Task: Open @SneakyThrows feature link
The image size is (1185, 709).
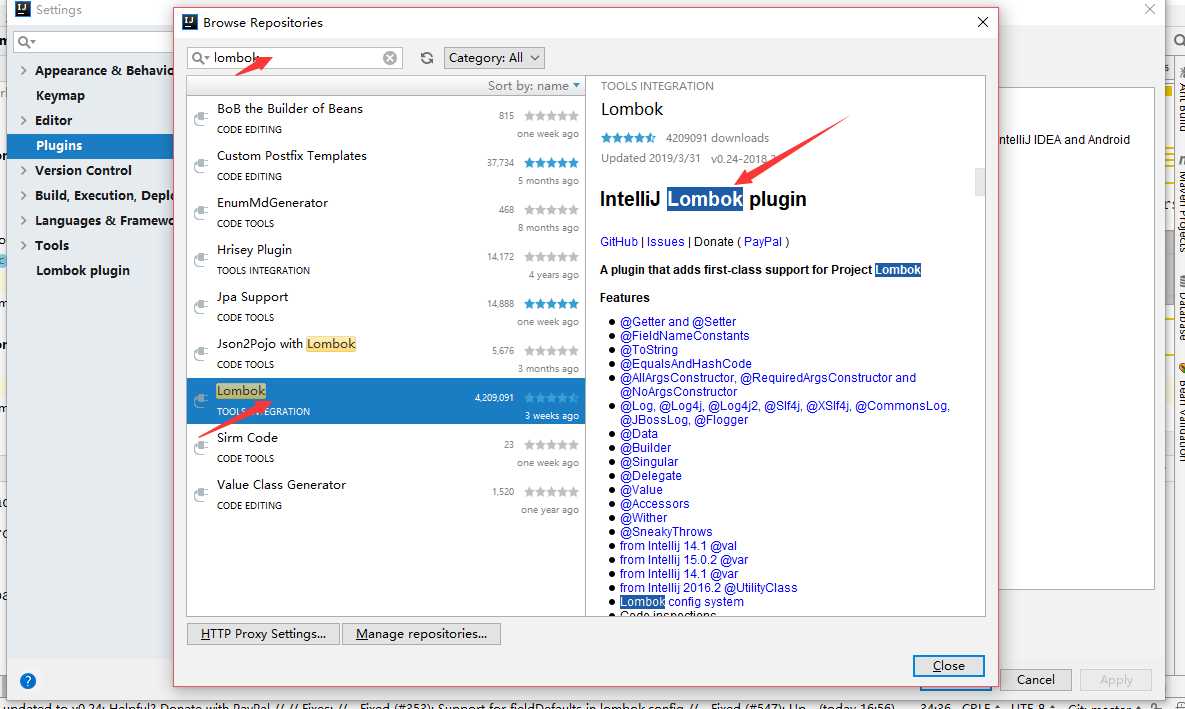Action: point(666,531)
